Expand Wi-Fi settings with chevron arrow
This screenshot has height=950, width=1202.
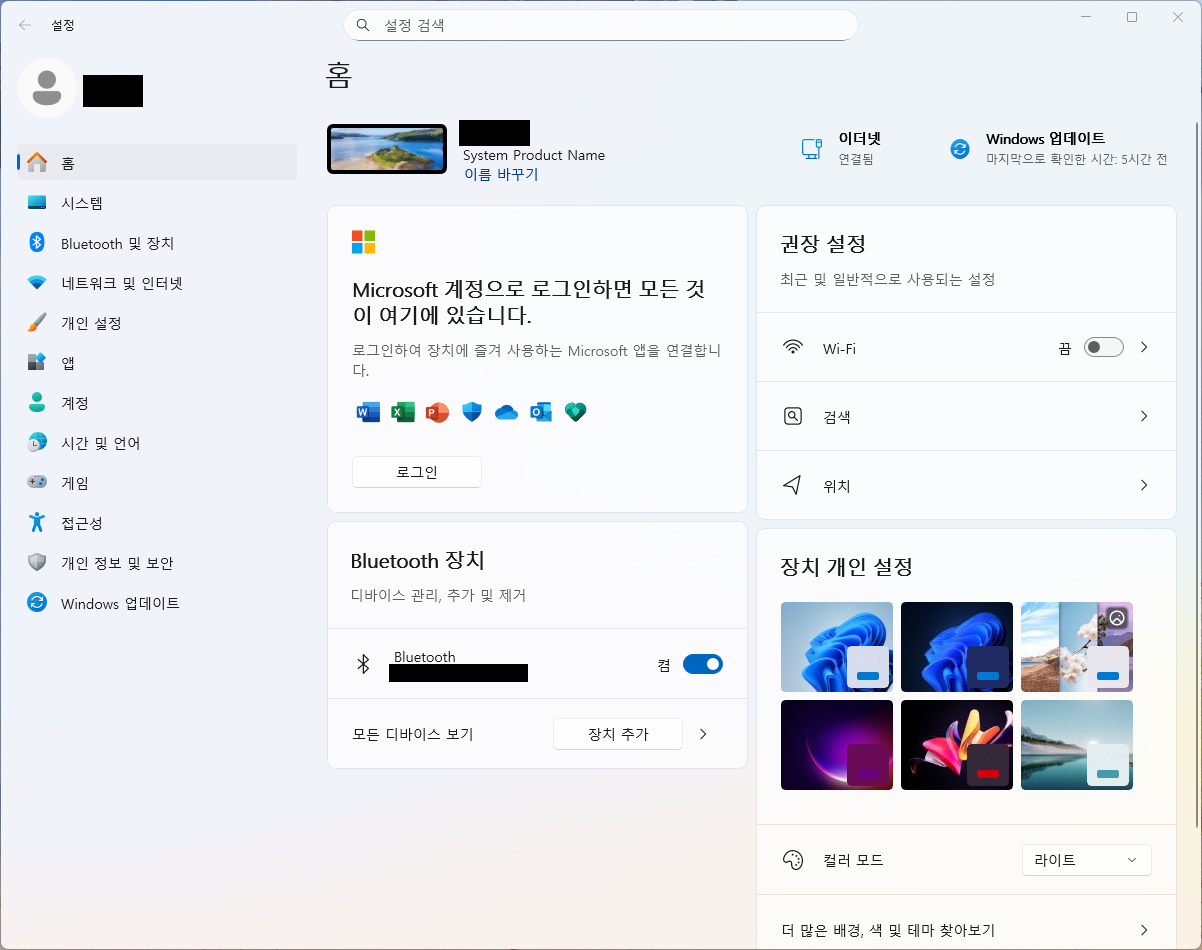pos(1144,347)
